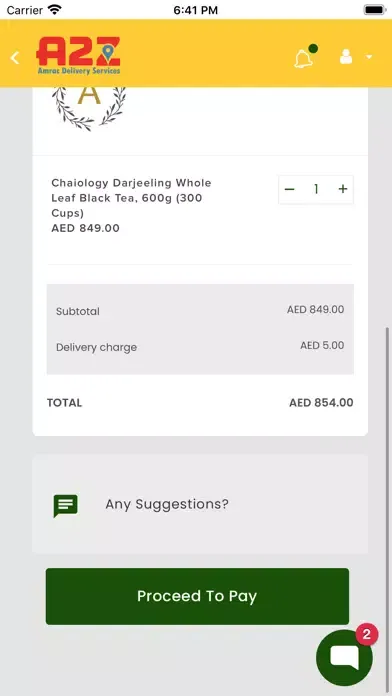Decrease tea quantity with minus button
Image resolution: width=392 pixels, height=696 pixels.
pyautogui.click(x=289, y=190)
